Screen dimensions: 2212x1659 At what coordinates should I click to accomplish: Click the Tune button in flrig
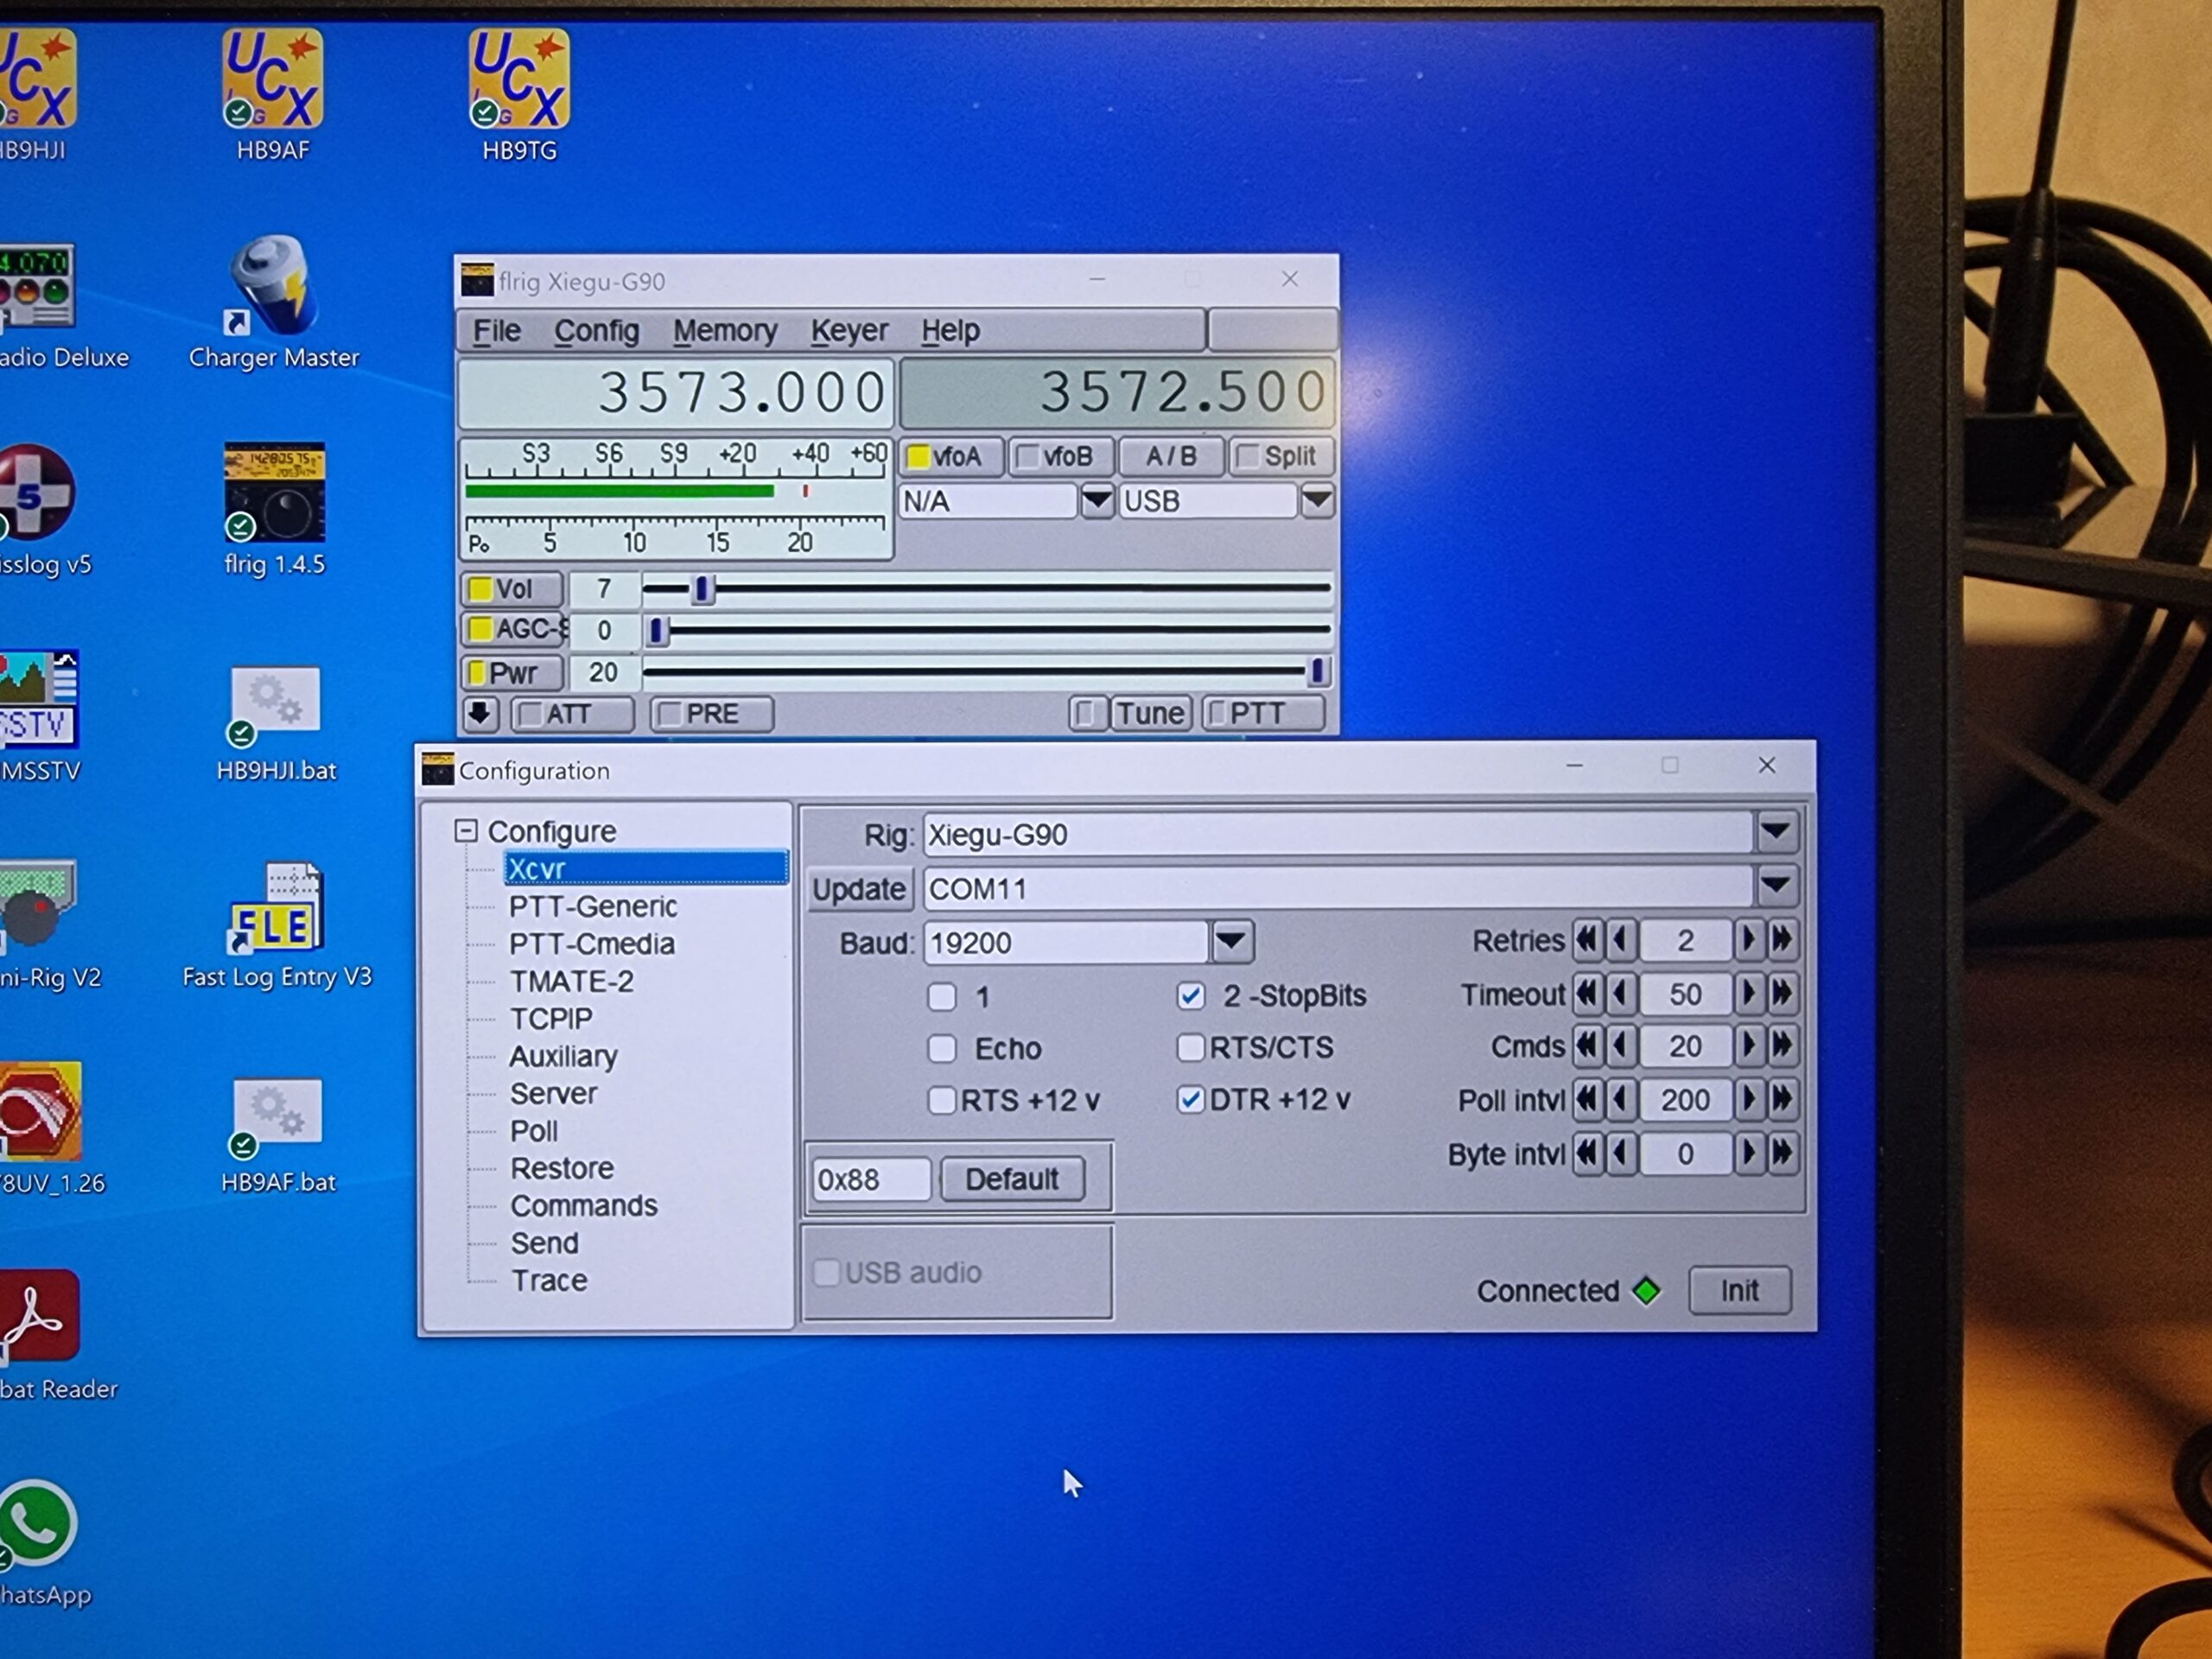click(1150, 714)
